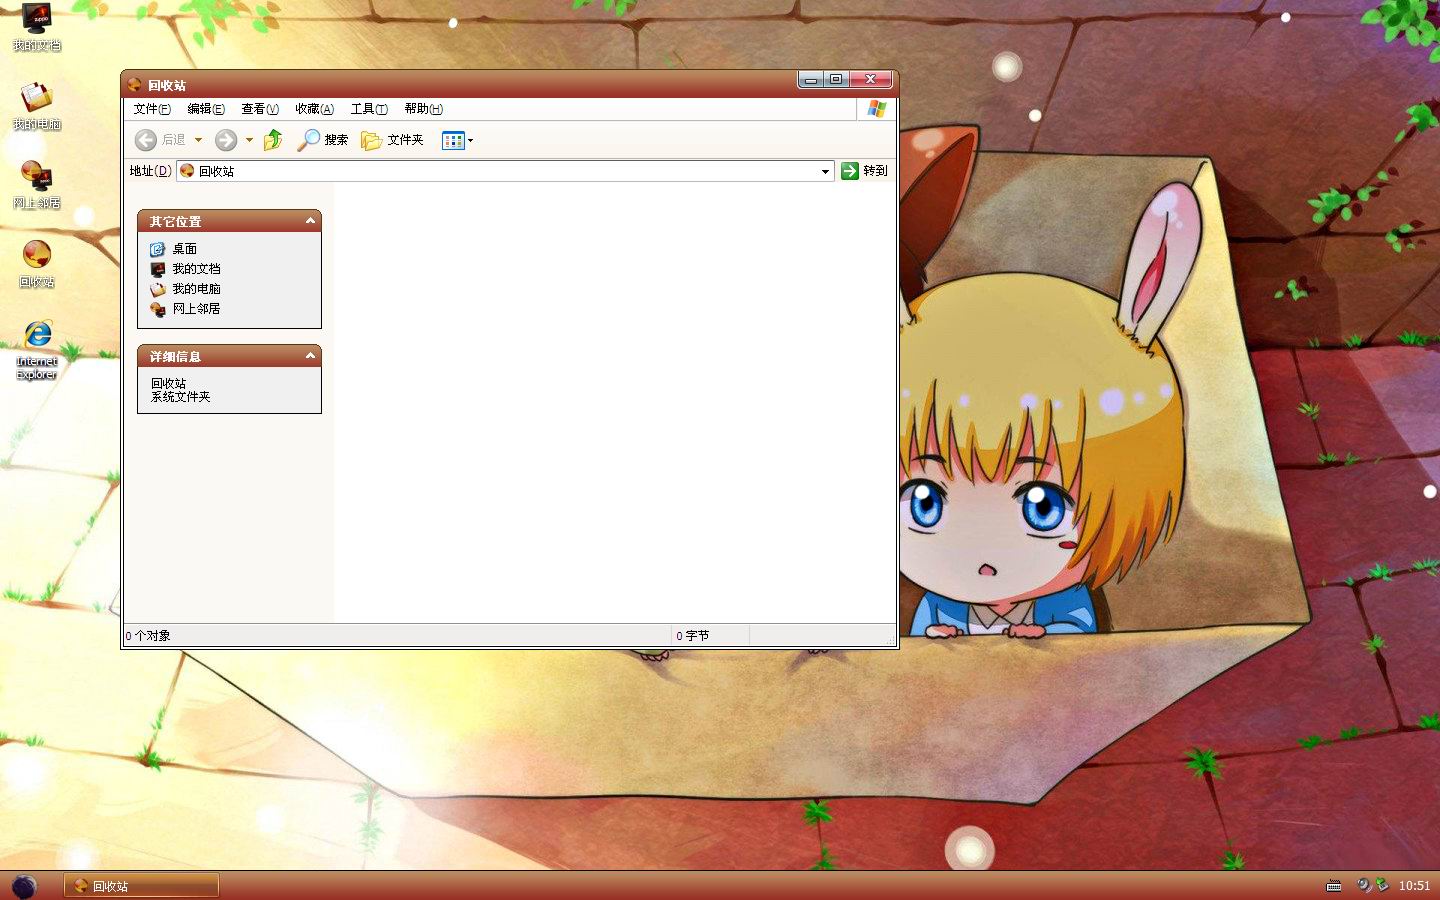Open the forward history dropdown arrow
The image size is (1440, 900).
[x=249, y=140]
